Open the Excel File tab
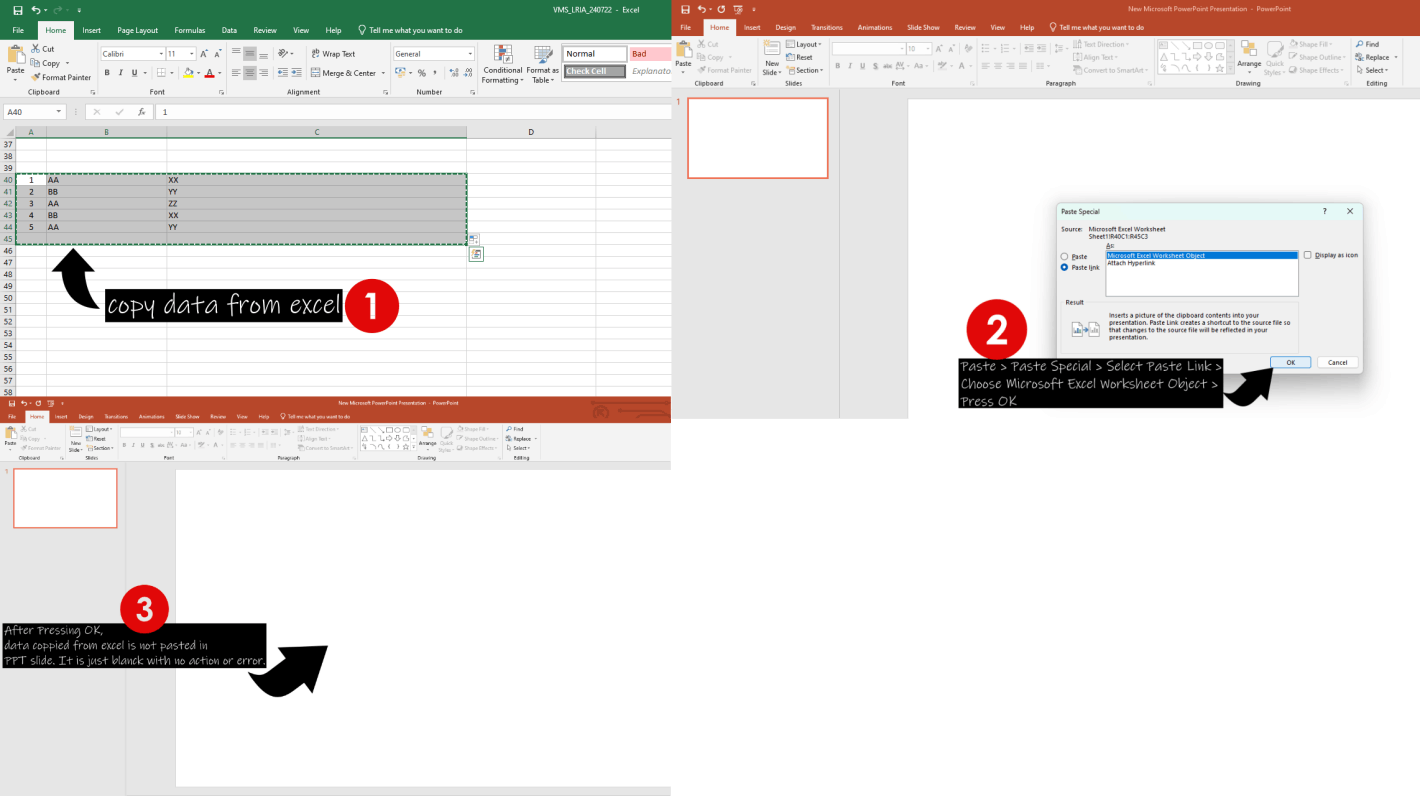 pos(18,30)
